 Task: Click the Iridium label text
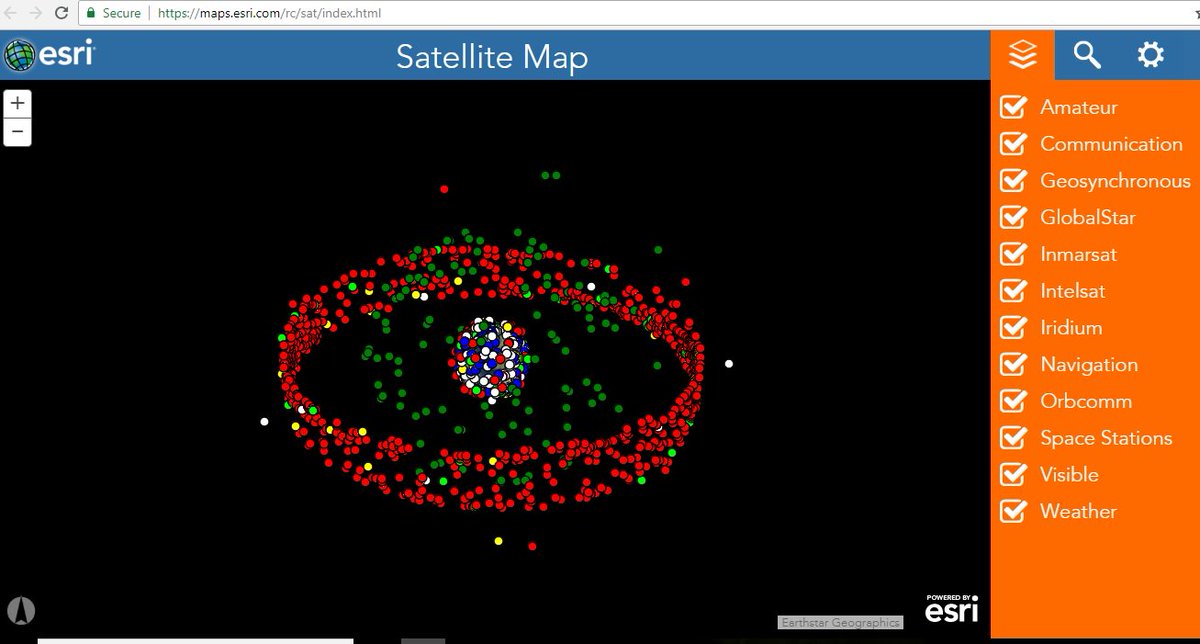[1071, 327]
